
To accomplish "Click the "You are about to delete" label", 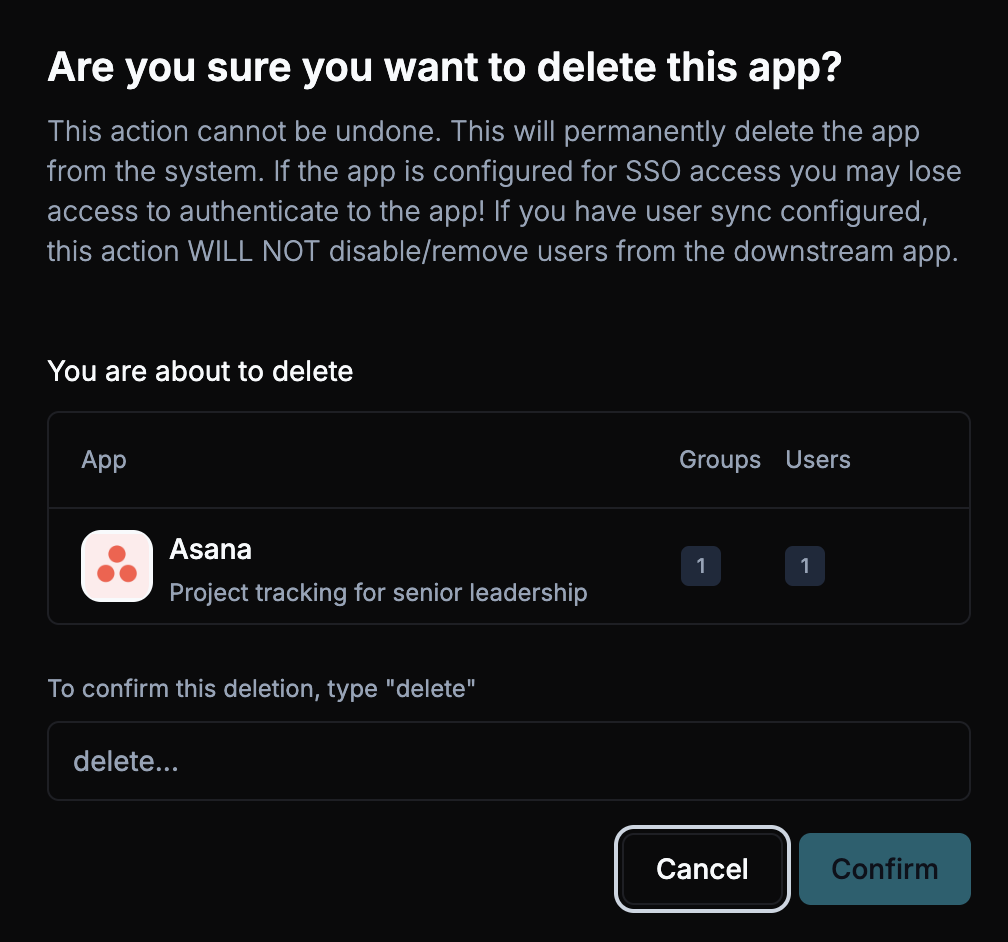I will (200, 372).
